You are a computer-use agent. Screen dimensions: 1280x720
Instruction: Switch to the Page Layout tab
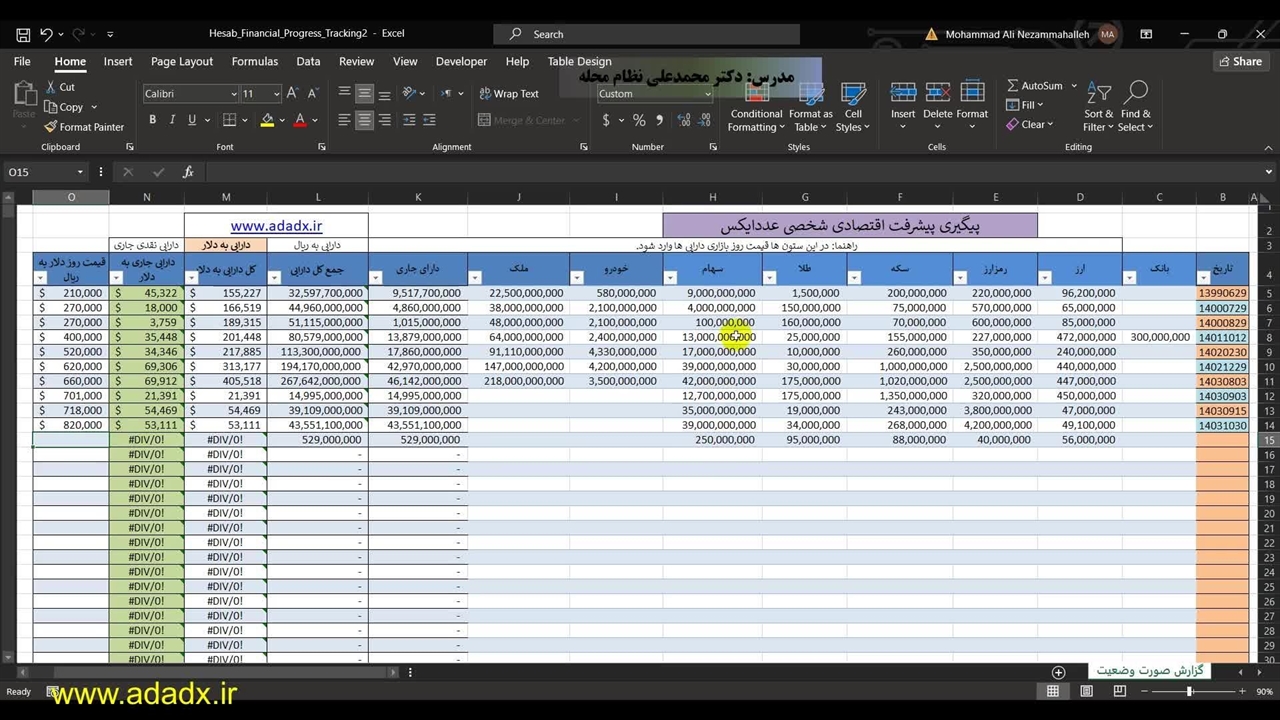182,61
